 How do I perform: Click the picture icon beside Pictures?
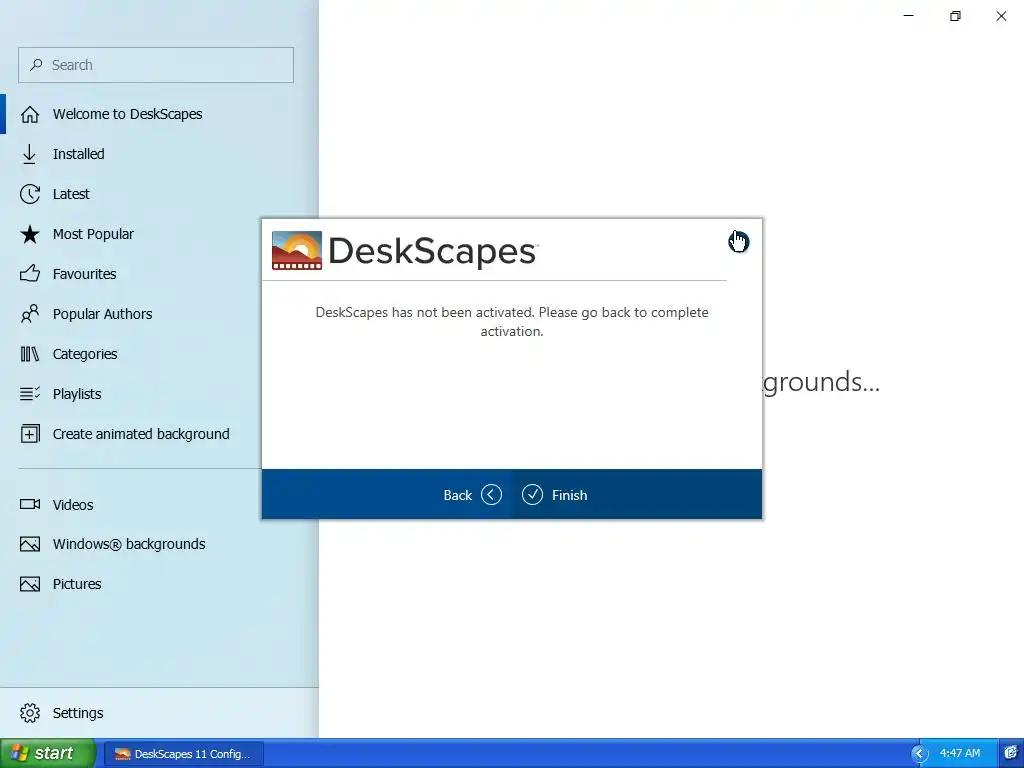[x=29, y=584]
